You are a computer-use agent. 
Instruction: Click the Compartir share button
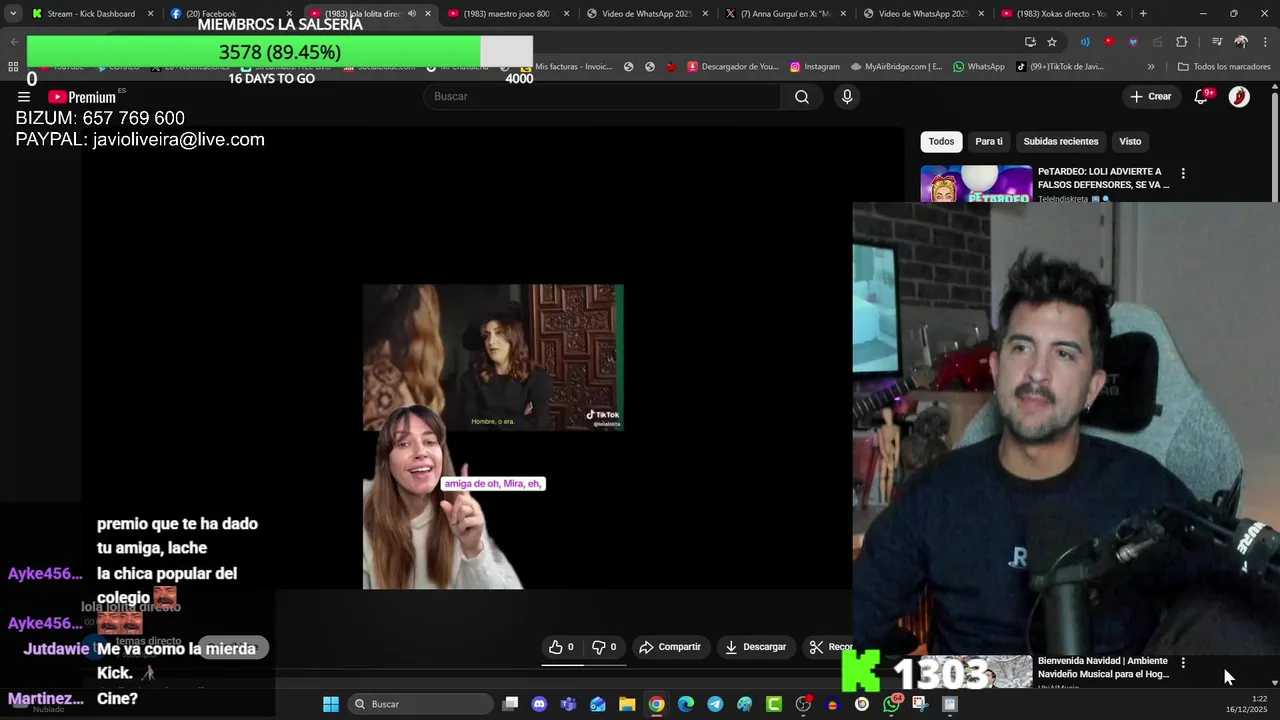(x=670, y=647)
